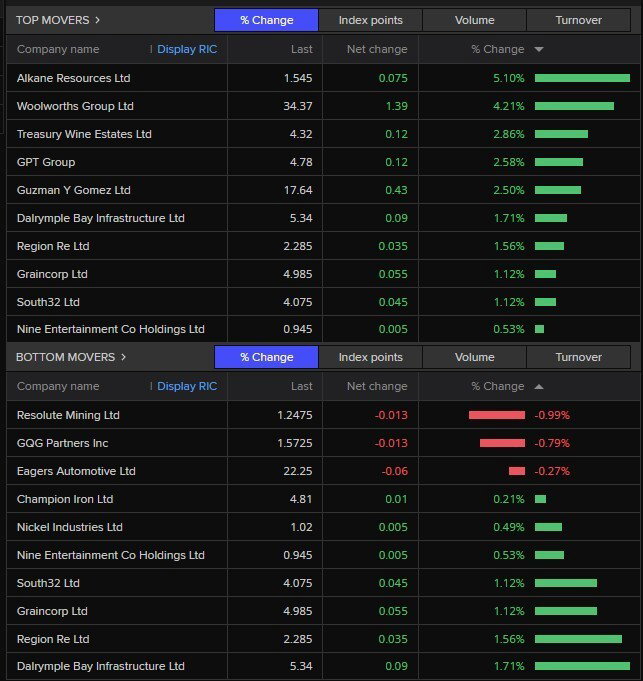Screen dimensions: 643x681
Task: Open Nickel Industries Ltd
Action: (69, 527)
